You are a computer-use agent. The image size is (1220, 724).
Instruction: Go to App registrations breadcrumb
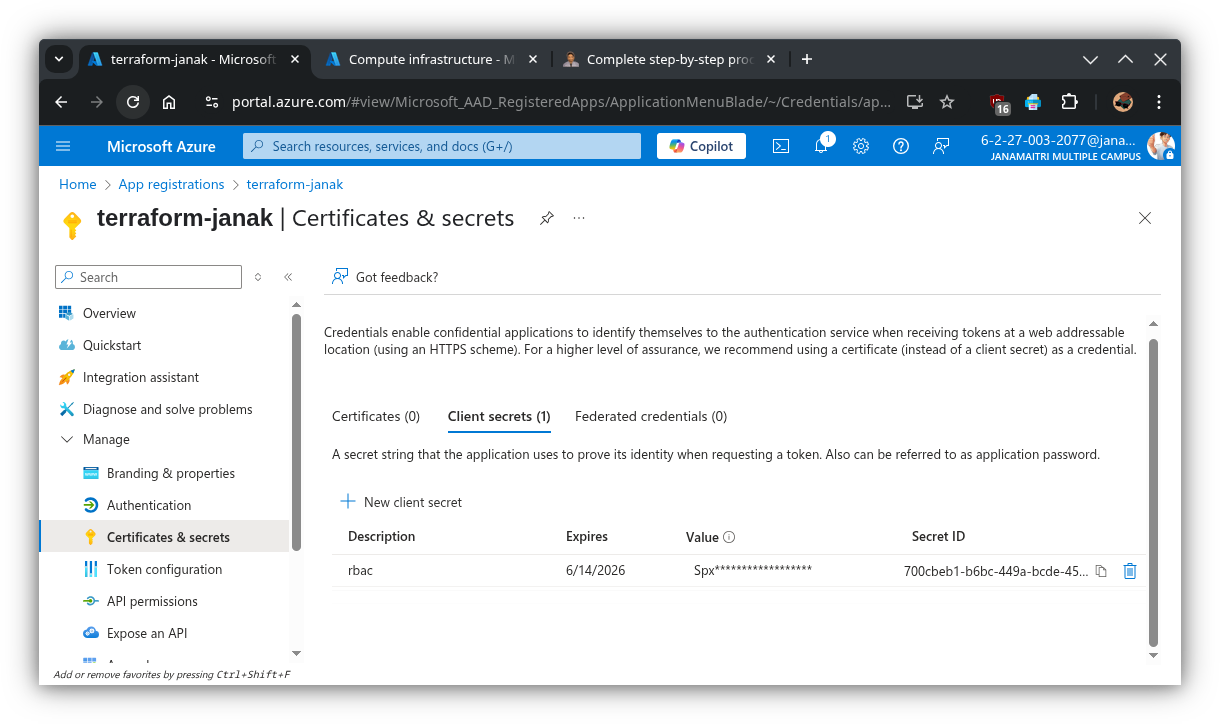pyautogui.click(x=171, y=184)
